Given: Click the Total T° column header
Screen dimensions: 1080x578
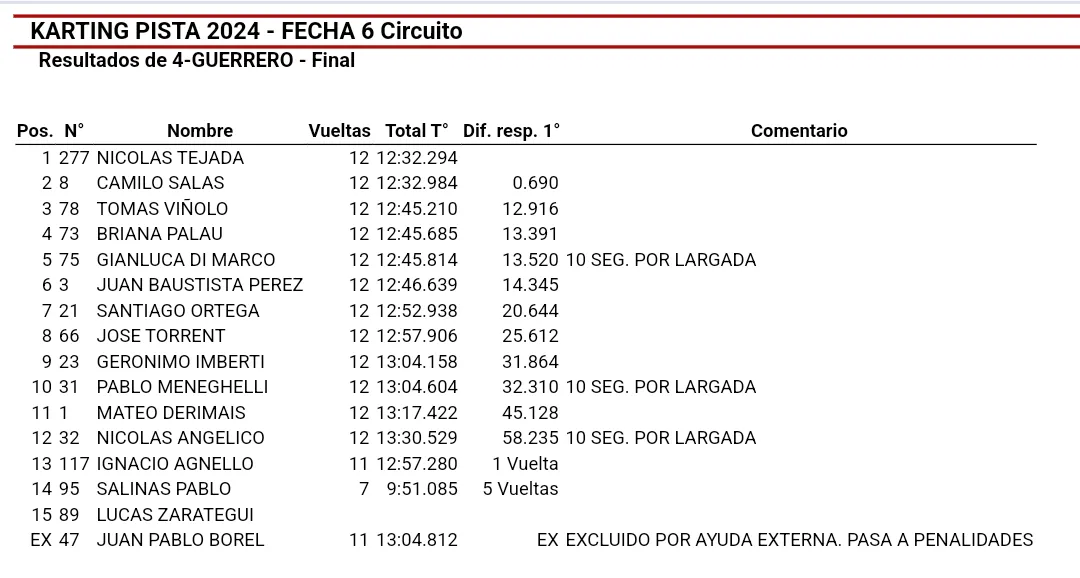Looking at the screenshot, I should (417, 131).
